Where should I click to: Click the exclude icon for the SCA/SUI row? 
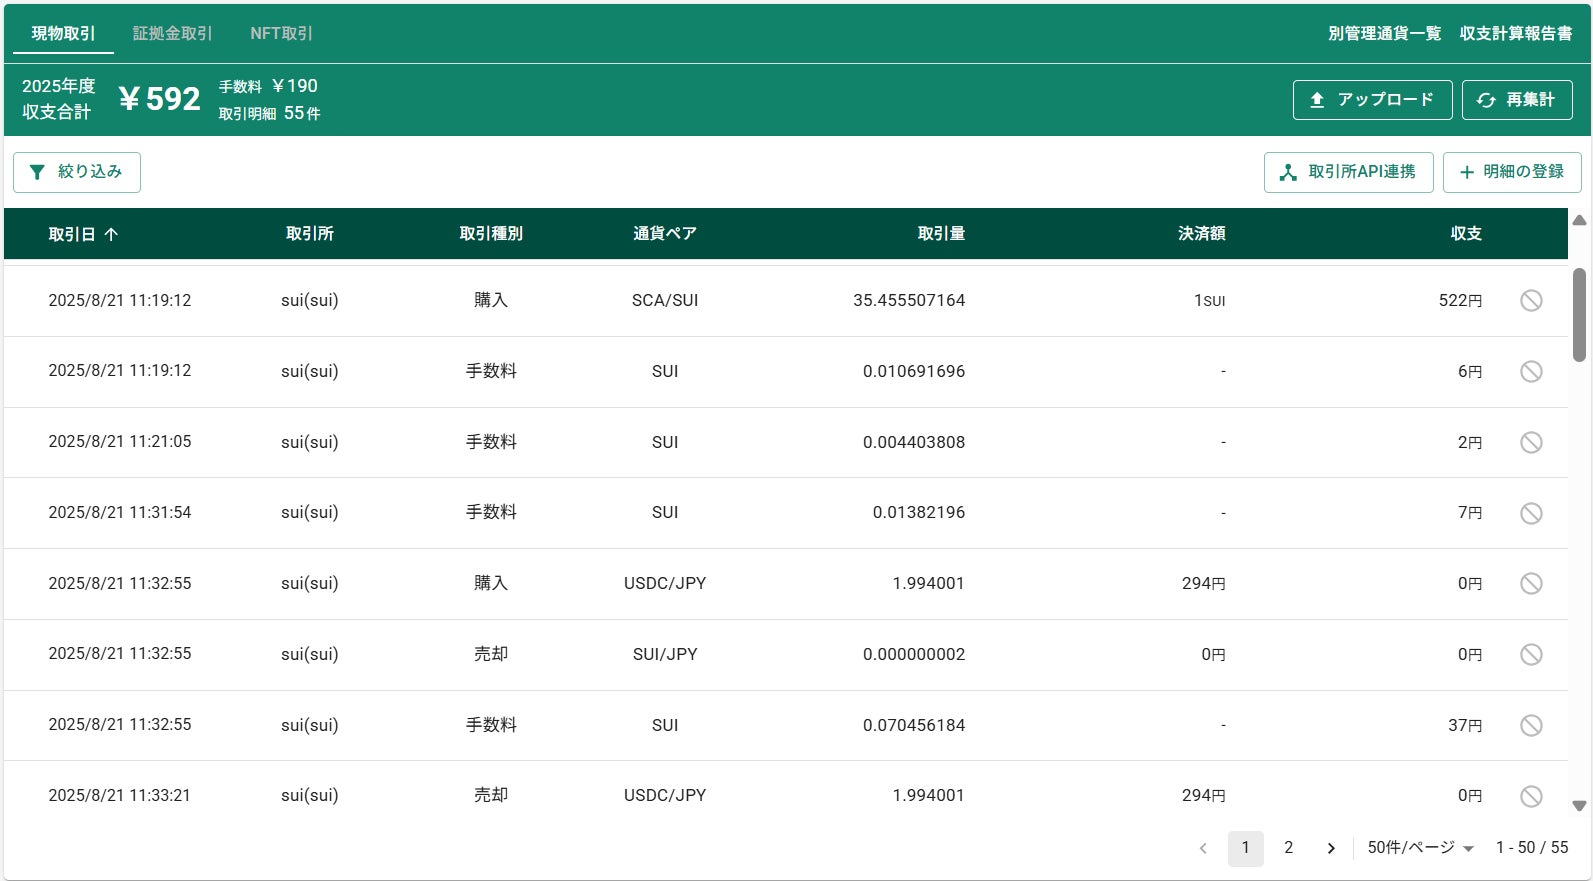click(1531, 301)
